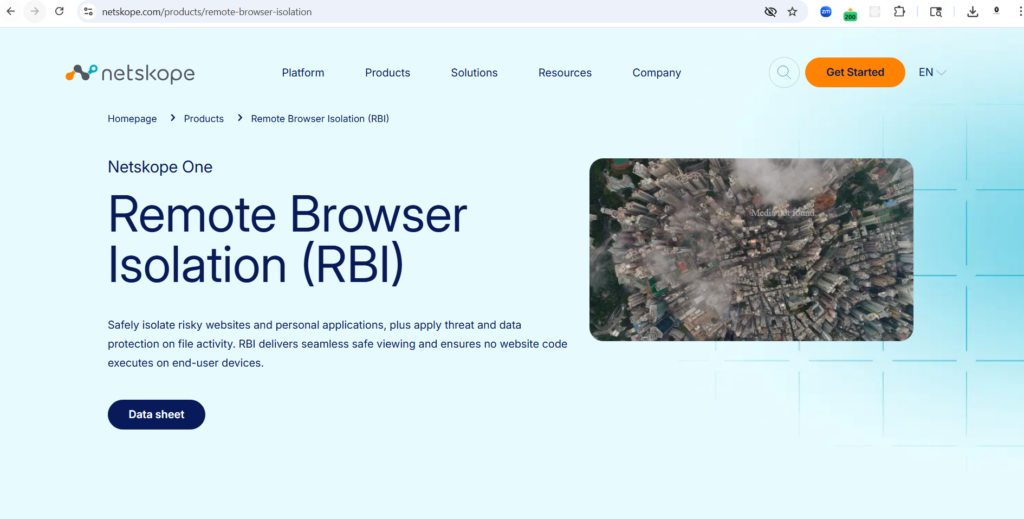
Task: Click the orange Get Started button
Action: point(855,73)
